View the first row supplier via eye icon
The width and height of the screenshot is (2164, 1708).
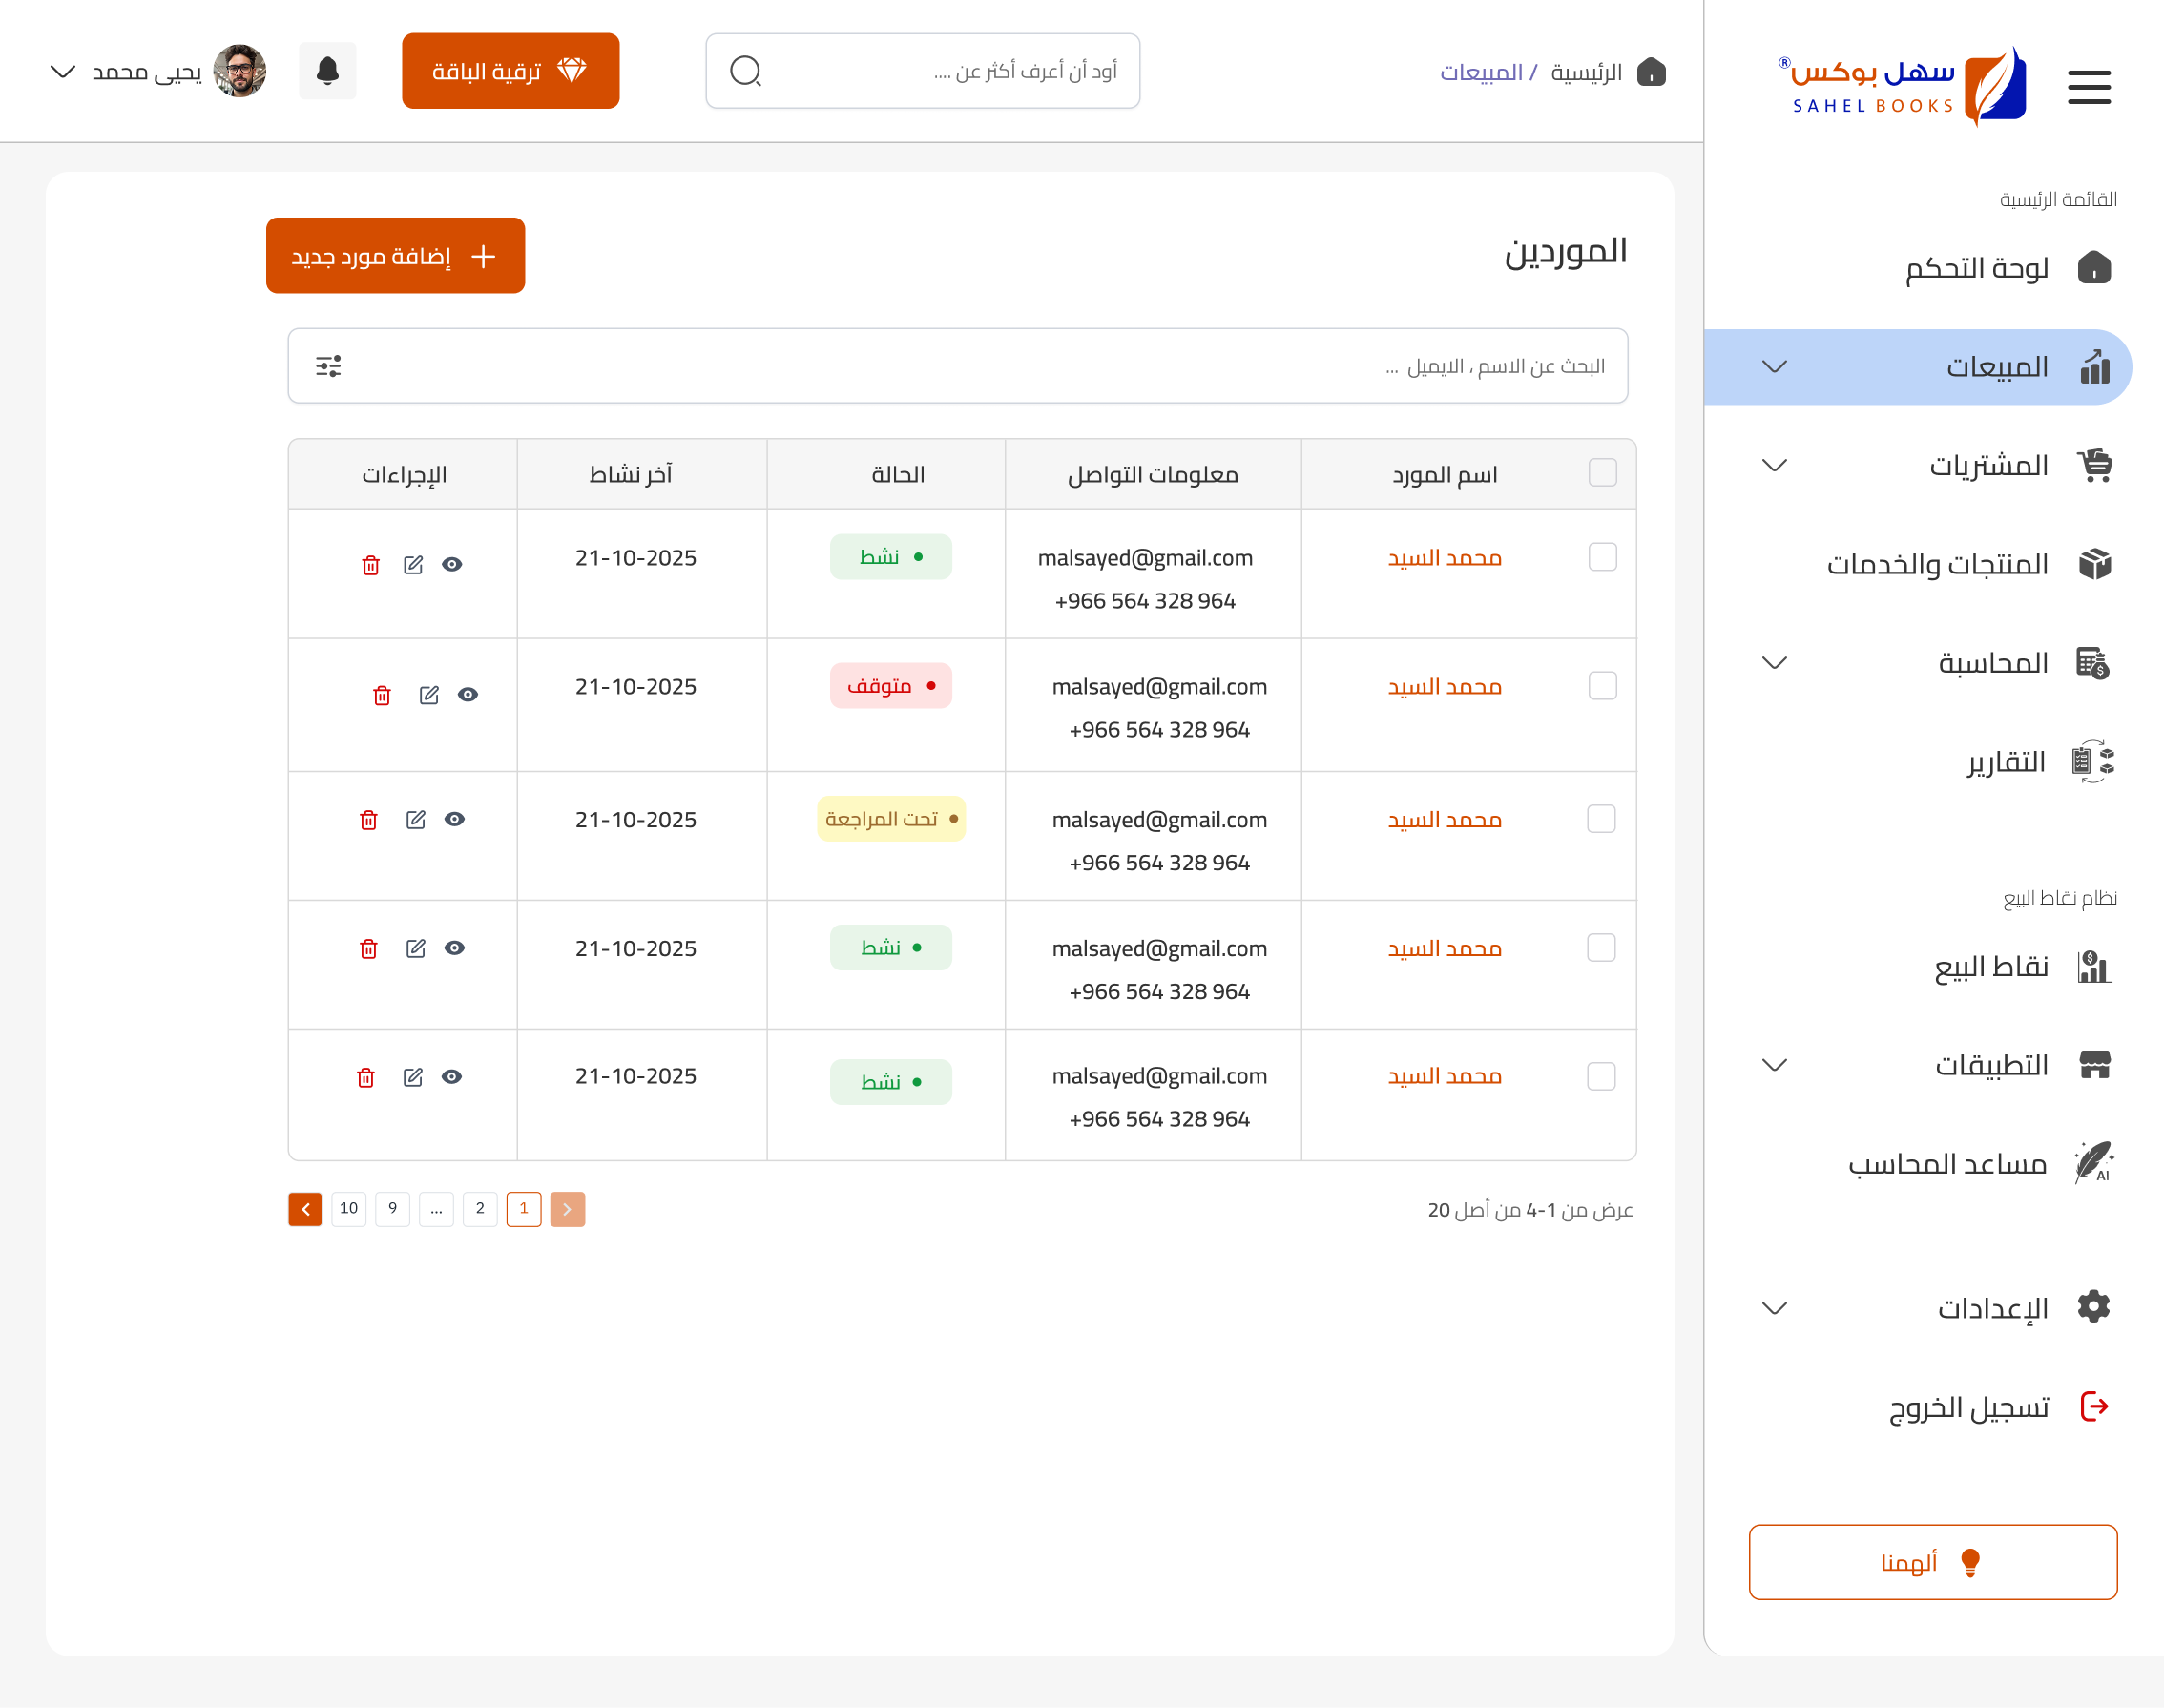[452, 565]
